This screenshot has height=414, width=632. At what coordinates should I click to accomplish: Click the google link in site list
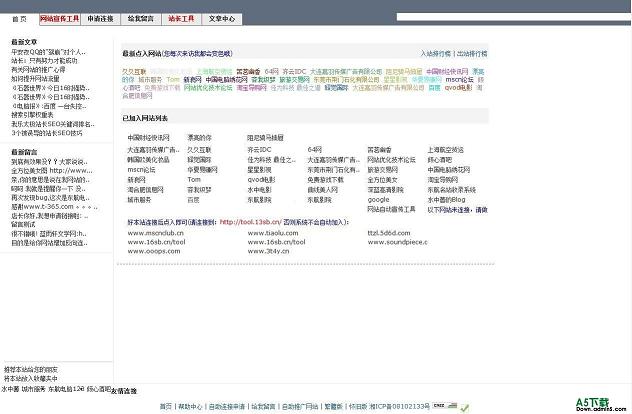pos(378,199)
